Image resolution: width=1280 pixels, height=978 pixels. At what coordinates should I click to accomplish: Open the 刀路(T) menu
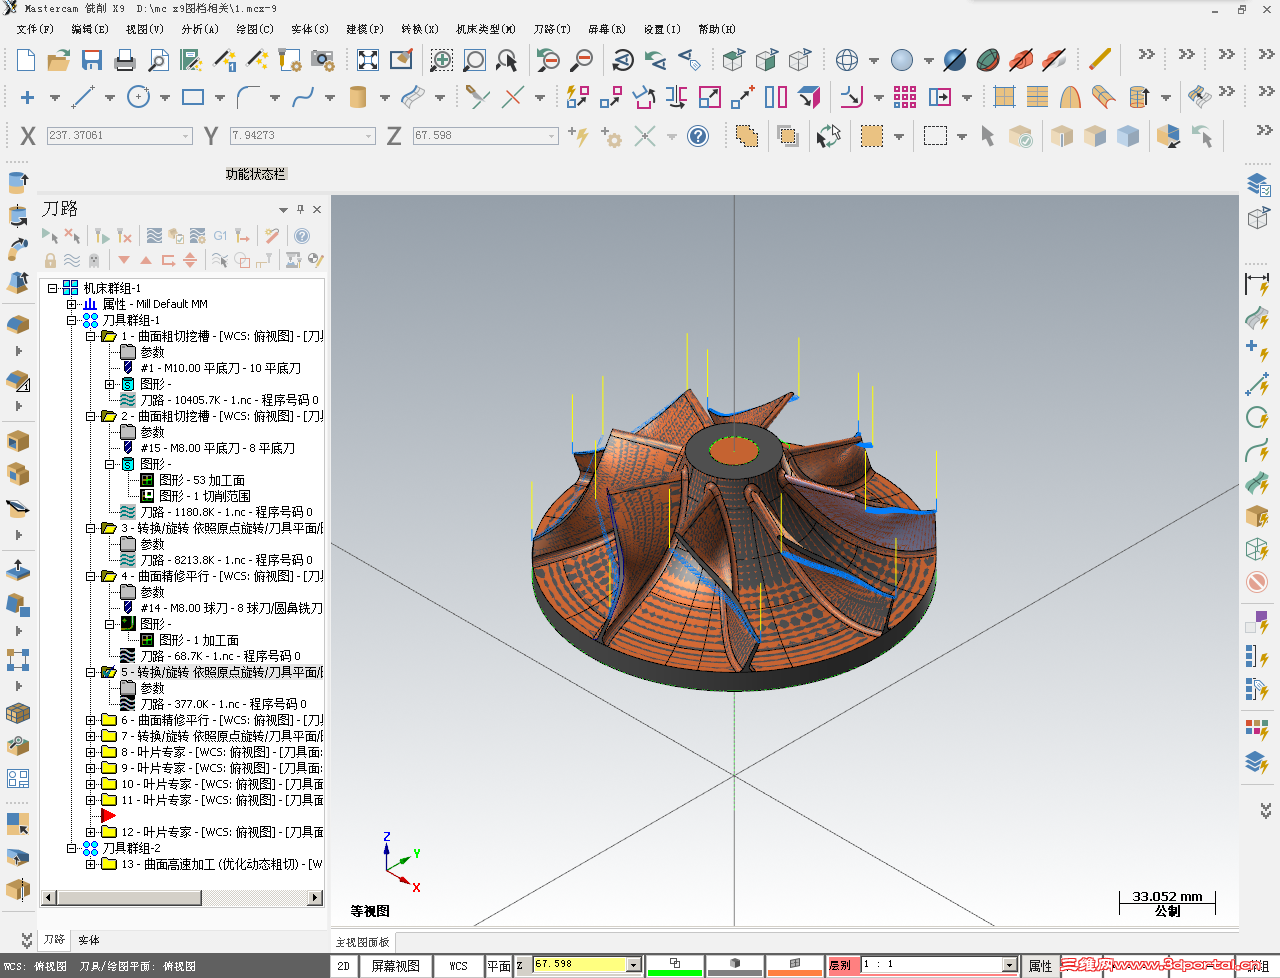tap(551, 29)
